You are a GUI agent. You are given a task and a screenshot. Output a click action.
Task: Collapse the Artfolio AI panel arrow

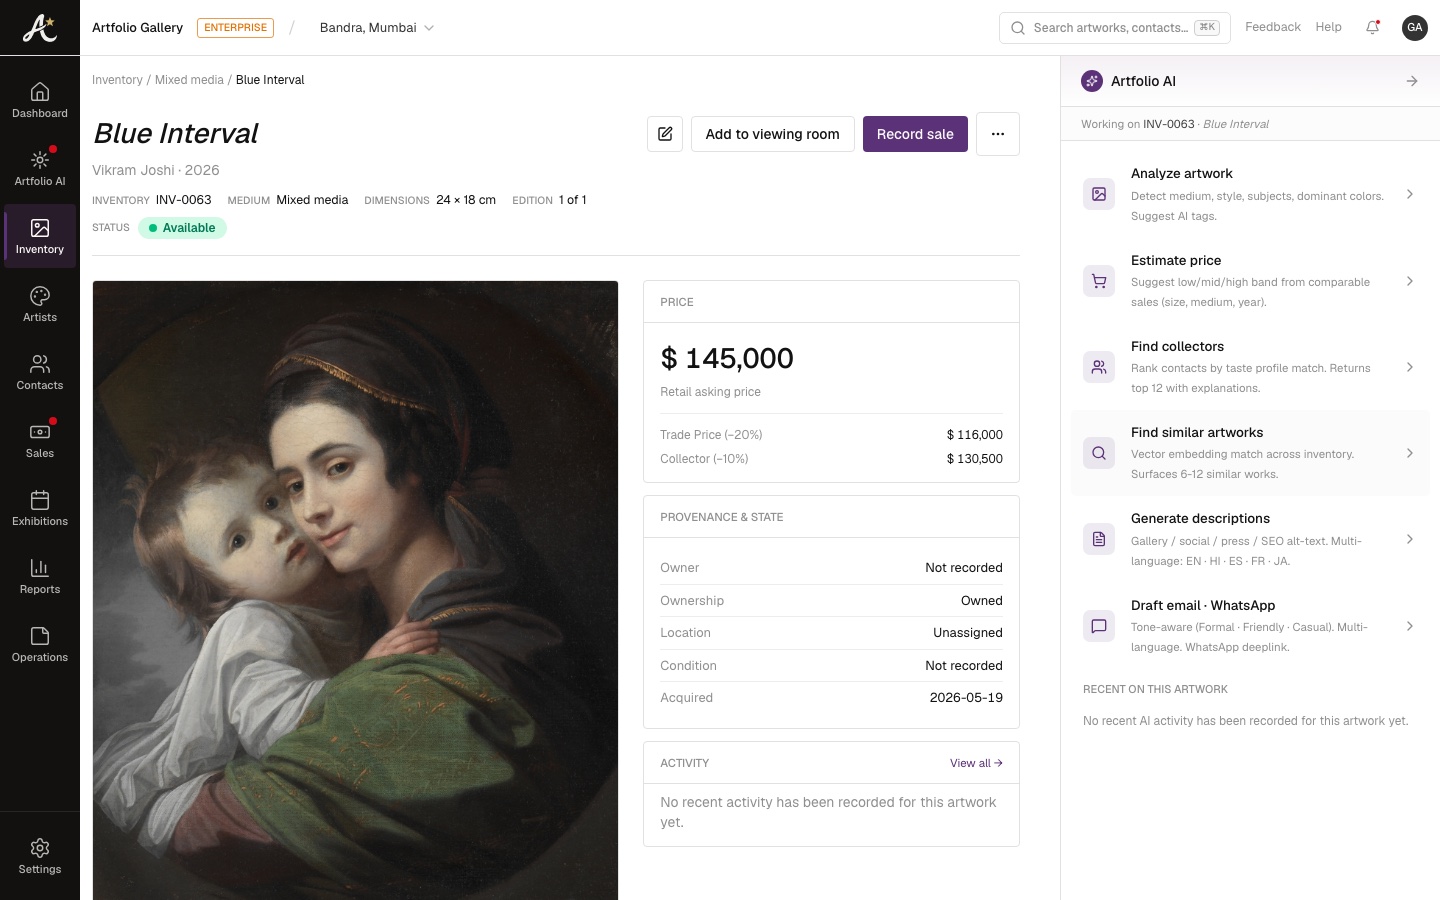[x=1412, y=81]
